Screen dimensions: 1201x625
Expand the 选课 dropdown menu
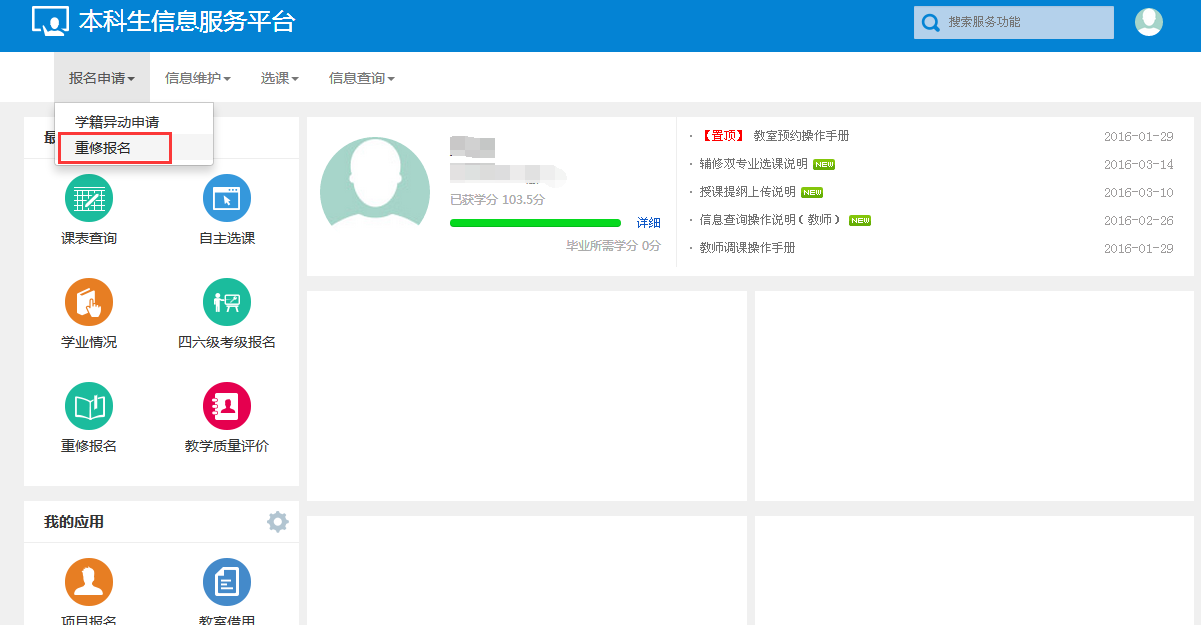(x=280, y=78)
